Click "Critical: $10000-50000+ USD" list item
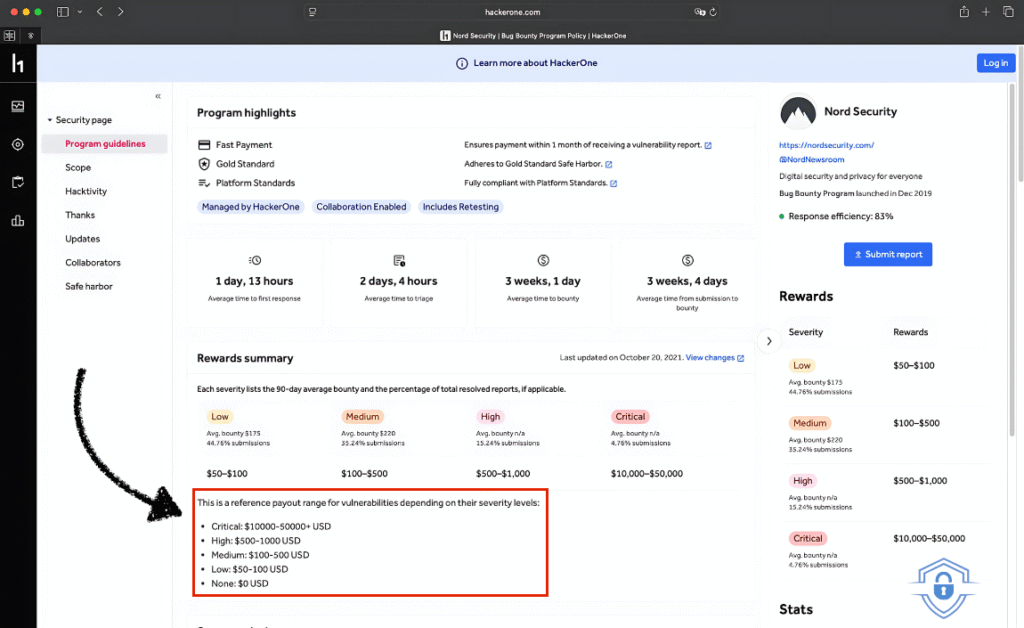 (x=271, y=527)
